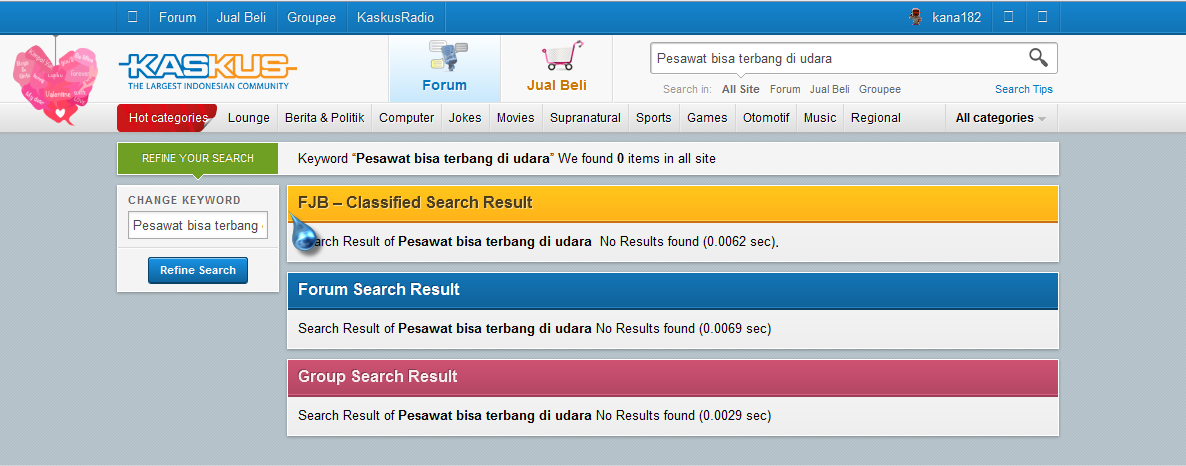Open the Berita & Politik category
This screenshot has width=1186, height=466.
pos(324,118)
